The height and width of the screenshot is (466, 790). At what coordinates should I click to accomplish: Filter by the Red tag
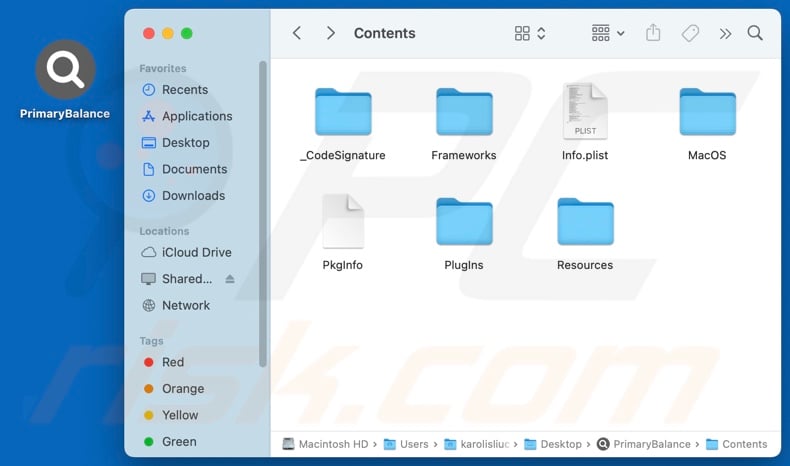[x=164, y=362]
